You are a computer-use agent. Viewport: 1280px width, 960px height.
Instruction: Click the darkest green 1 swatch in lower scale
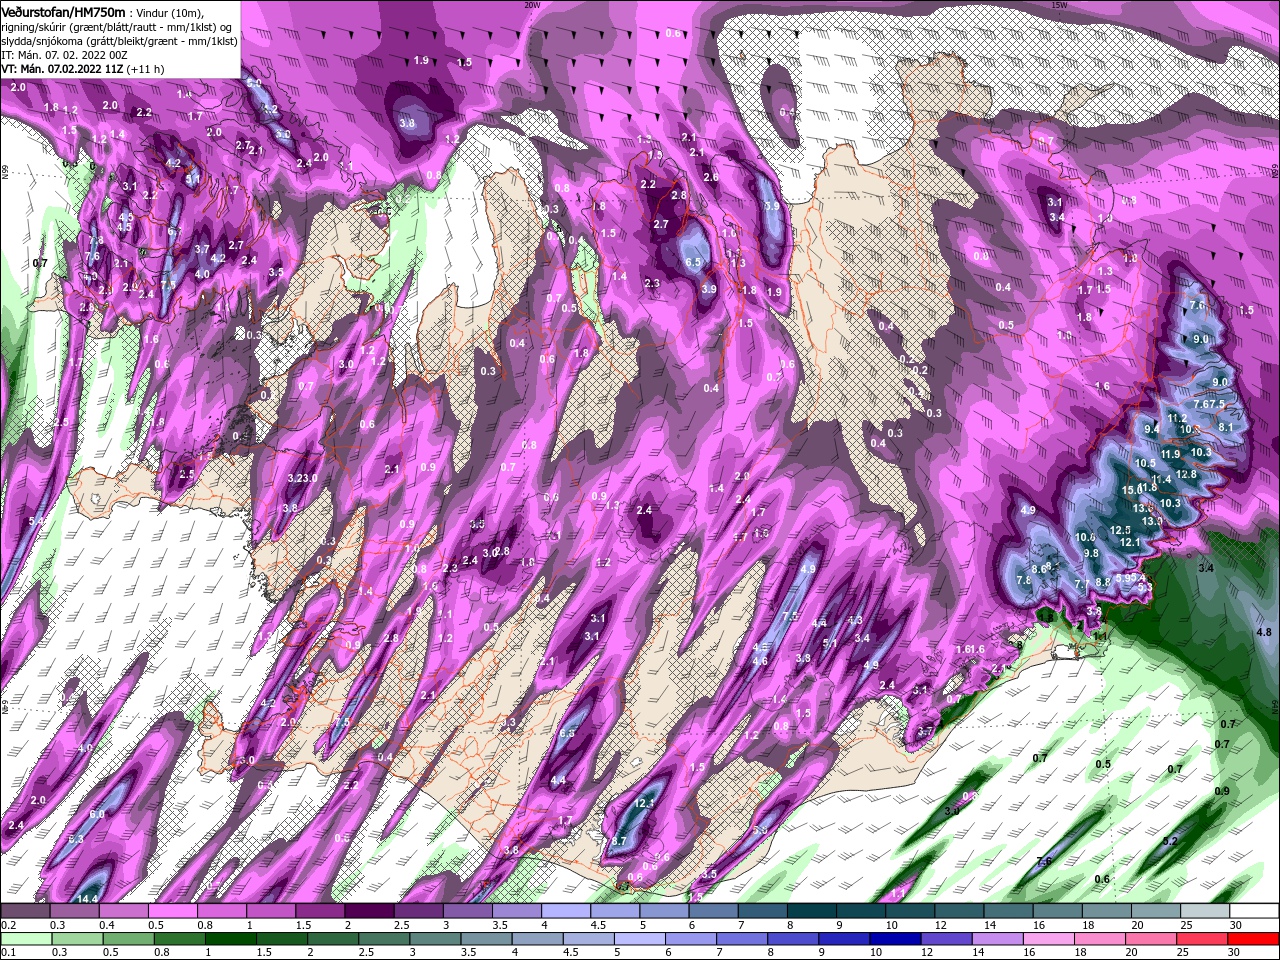230,938
